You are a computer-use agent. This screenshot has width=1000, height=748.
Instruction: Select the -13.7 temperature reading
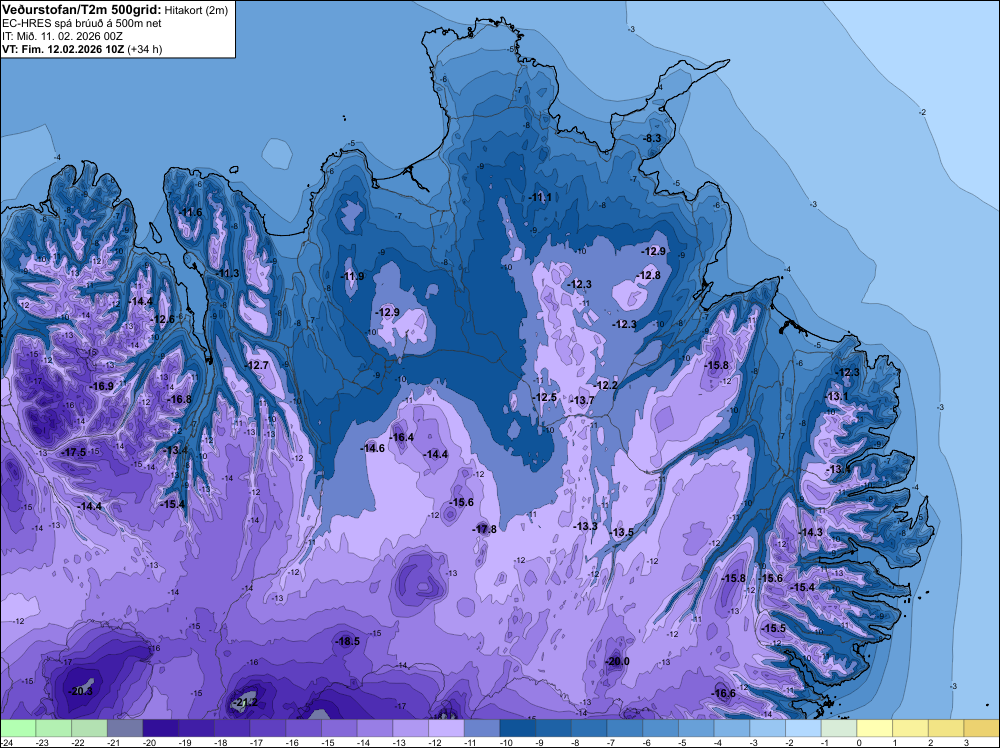[x=583, y=400]
